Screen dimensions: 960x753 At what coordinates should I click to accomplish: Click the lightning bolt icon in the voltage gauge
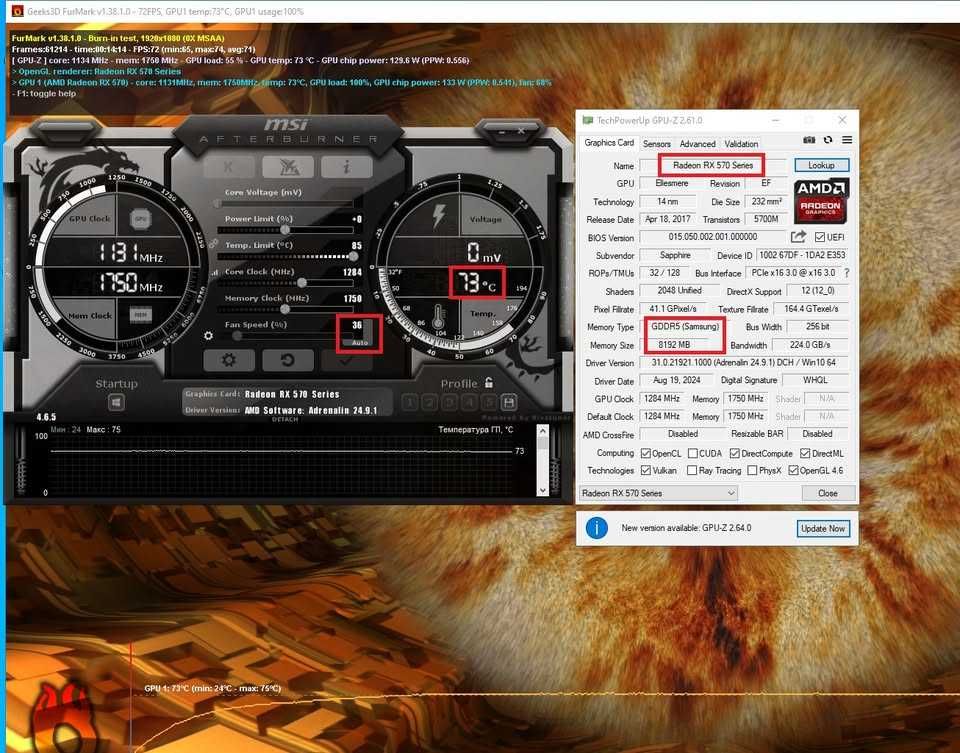click(x=439, y=217)
